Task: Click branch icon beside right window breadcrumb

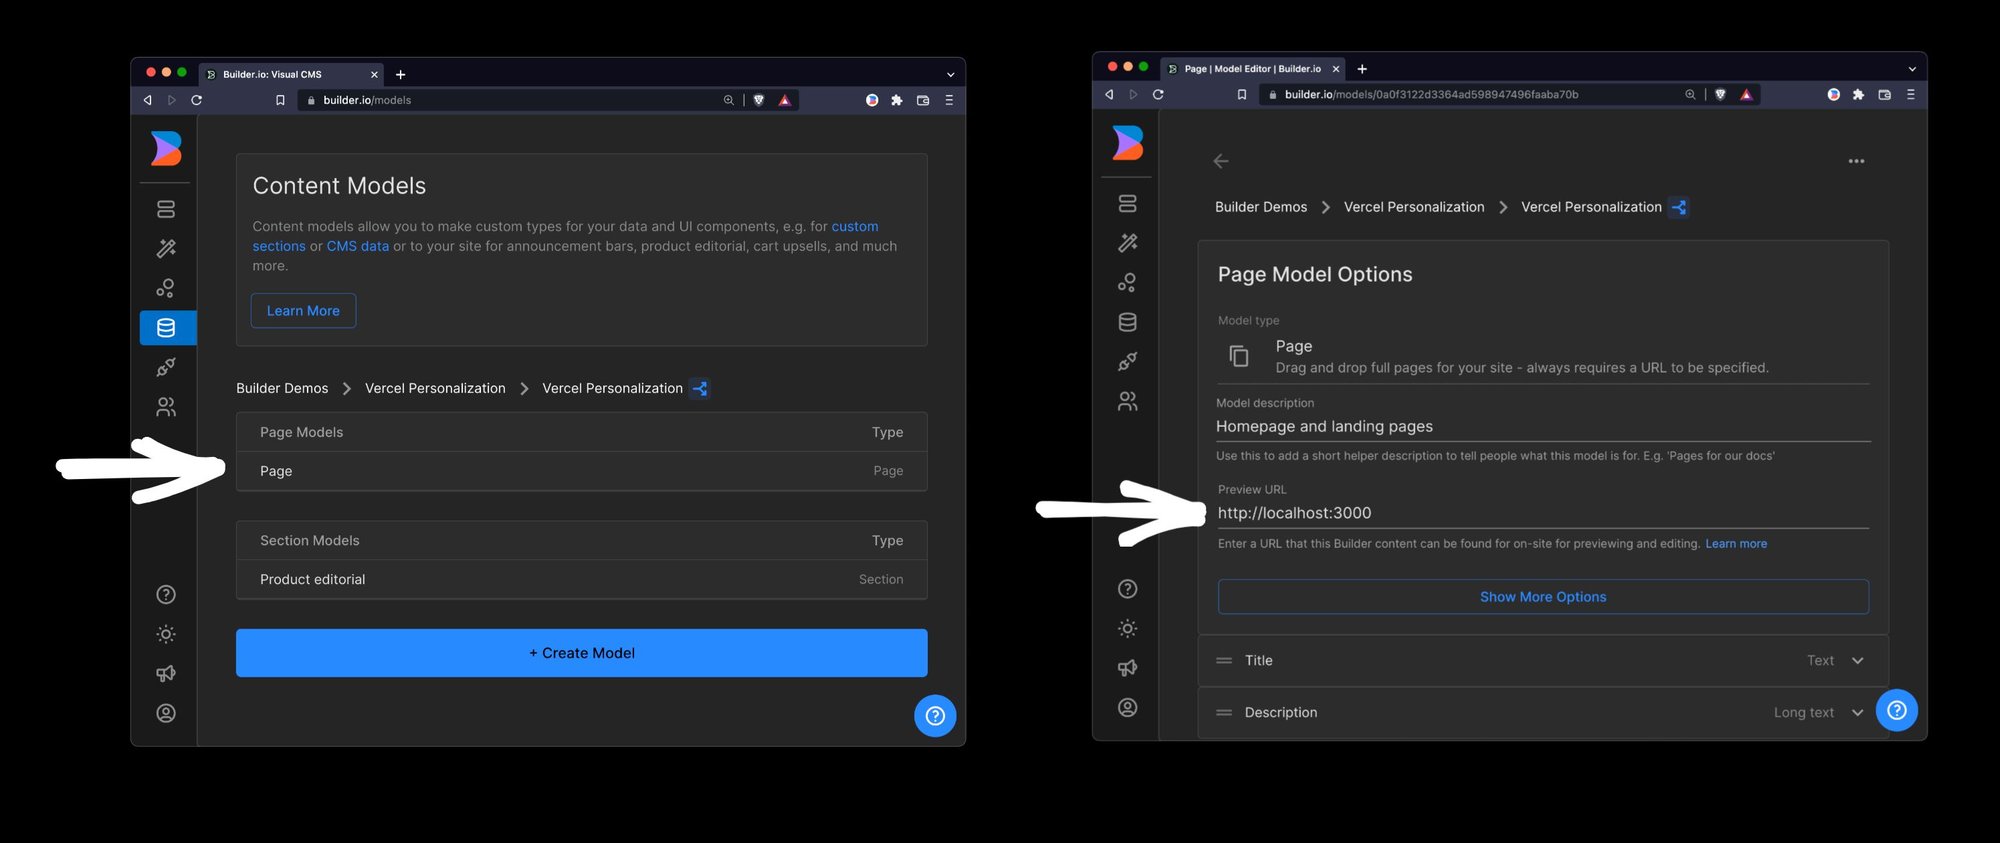Action: tap(1679, 207)
